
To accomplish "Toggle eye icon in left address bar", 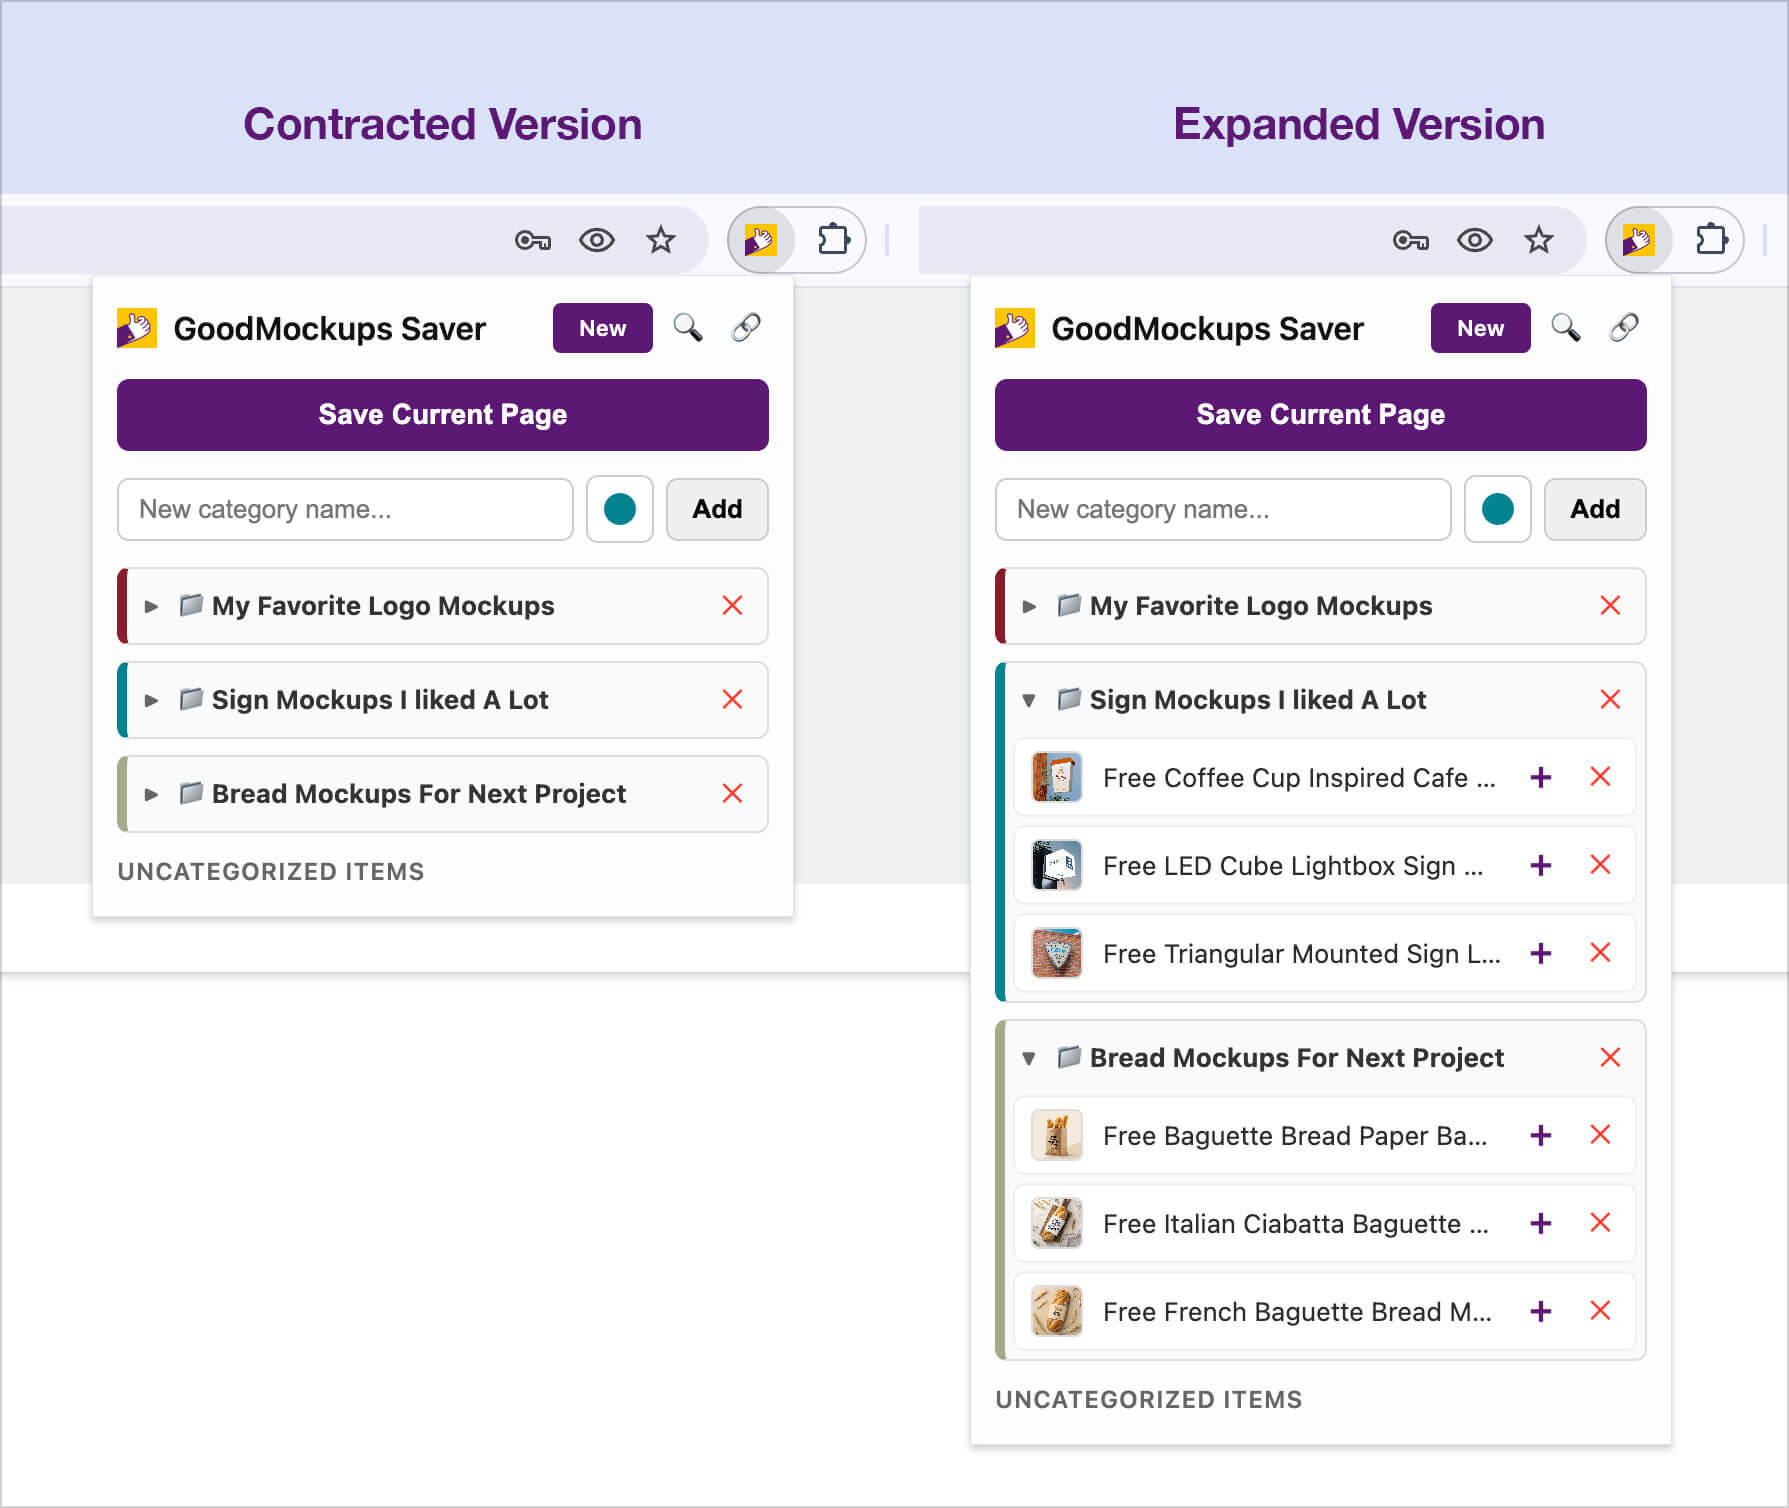I will [597, 240].
